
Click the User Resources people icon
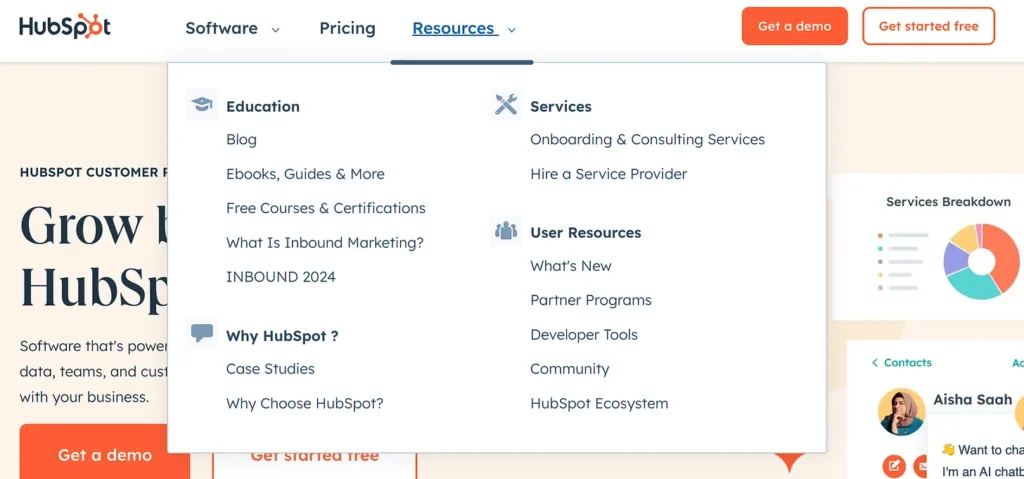tap(506, 231)
